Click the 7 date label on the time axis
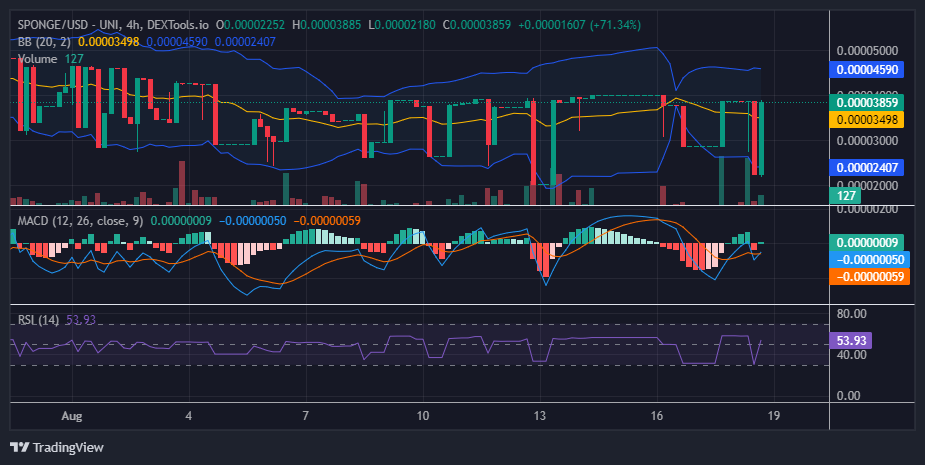The height and width of the screenshot is (465, 925). pyautogui.click(x=306, y=416)
